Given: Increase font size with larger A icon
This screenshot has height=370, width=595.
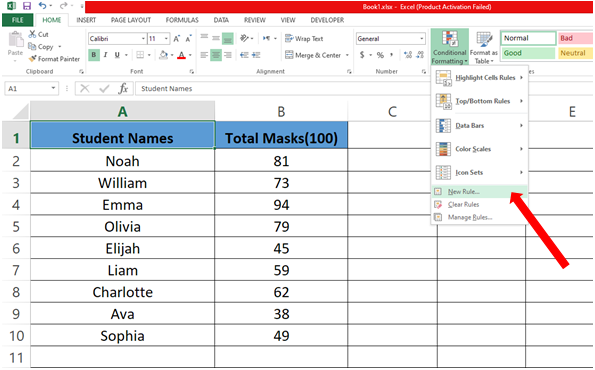Looking at the screenshot, I should pyautogui.click(x=176, y=39).
